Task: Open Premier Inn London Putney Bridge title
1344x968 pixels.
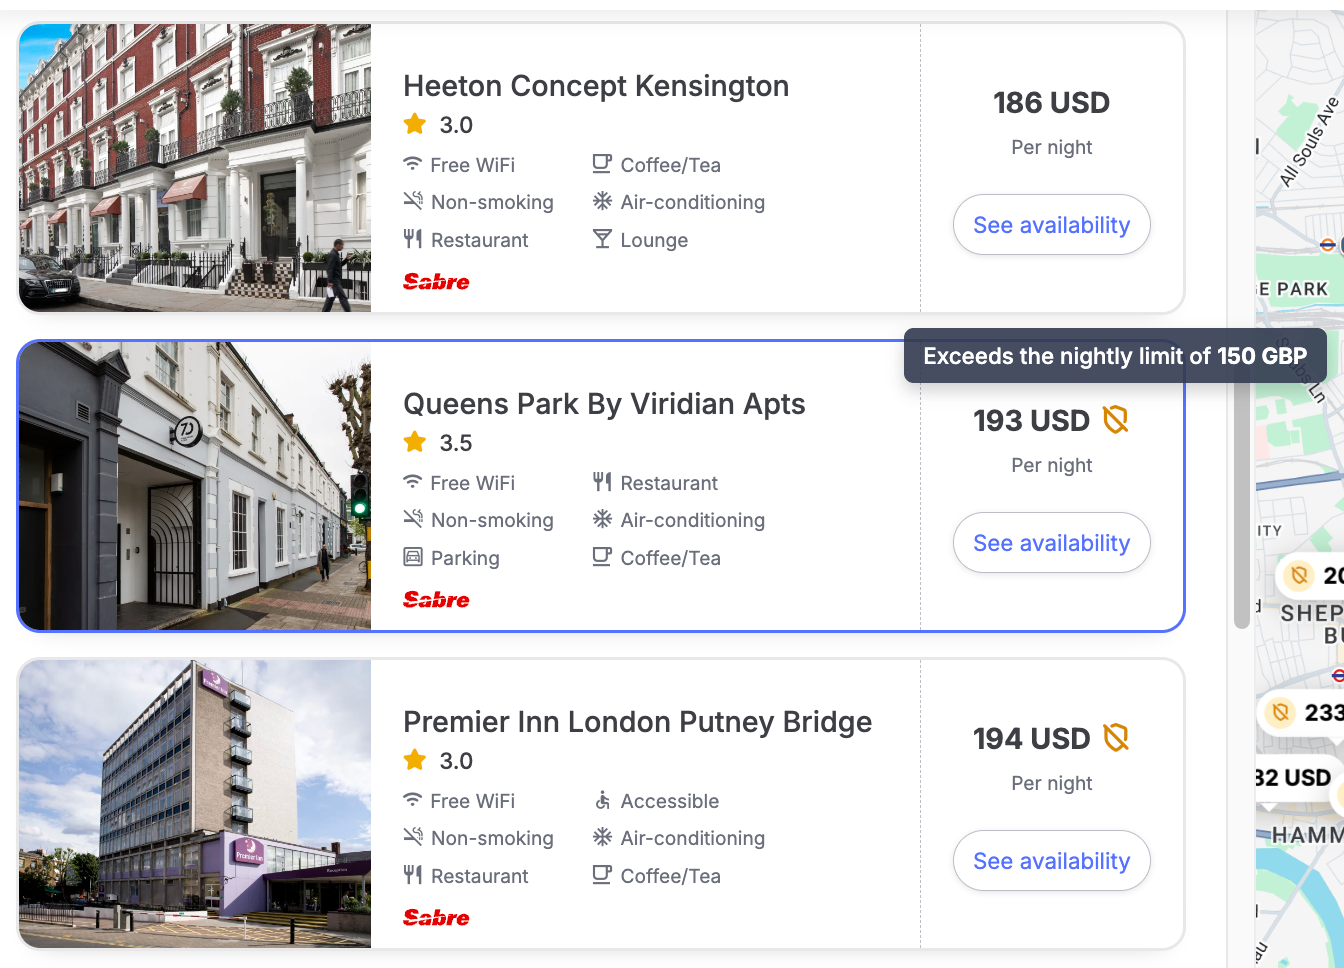Action: pos(637,722)
